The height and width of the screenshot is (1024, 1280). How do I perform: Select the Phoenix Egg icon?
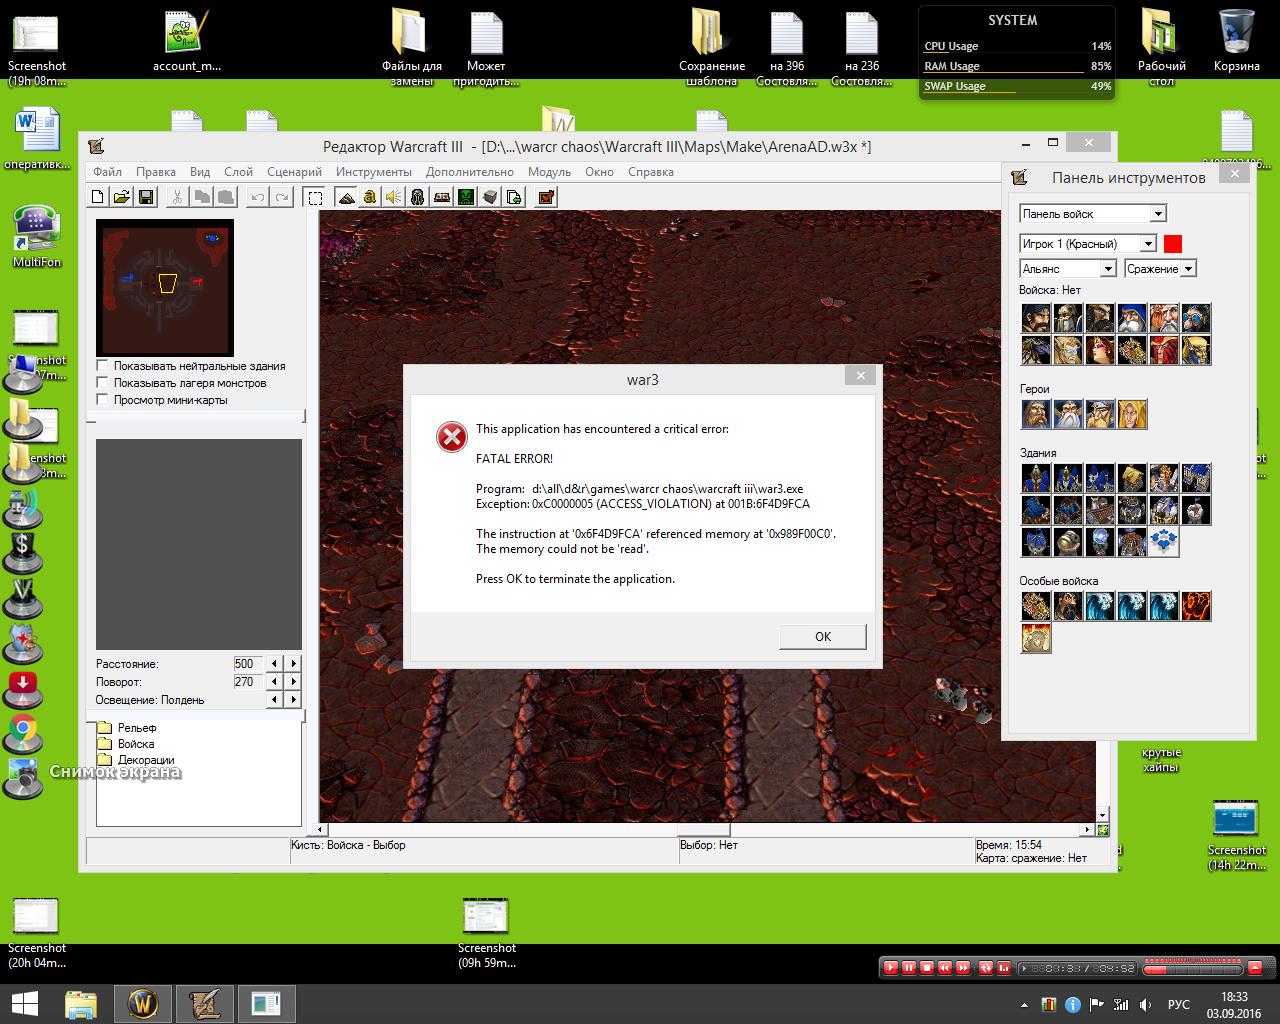coord(1036,638)
